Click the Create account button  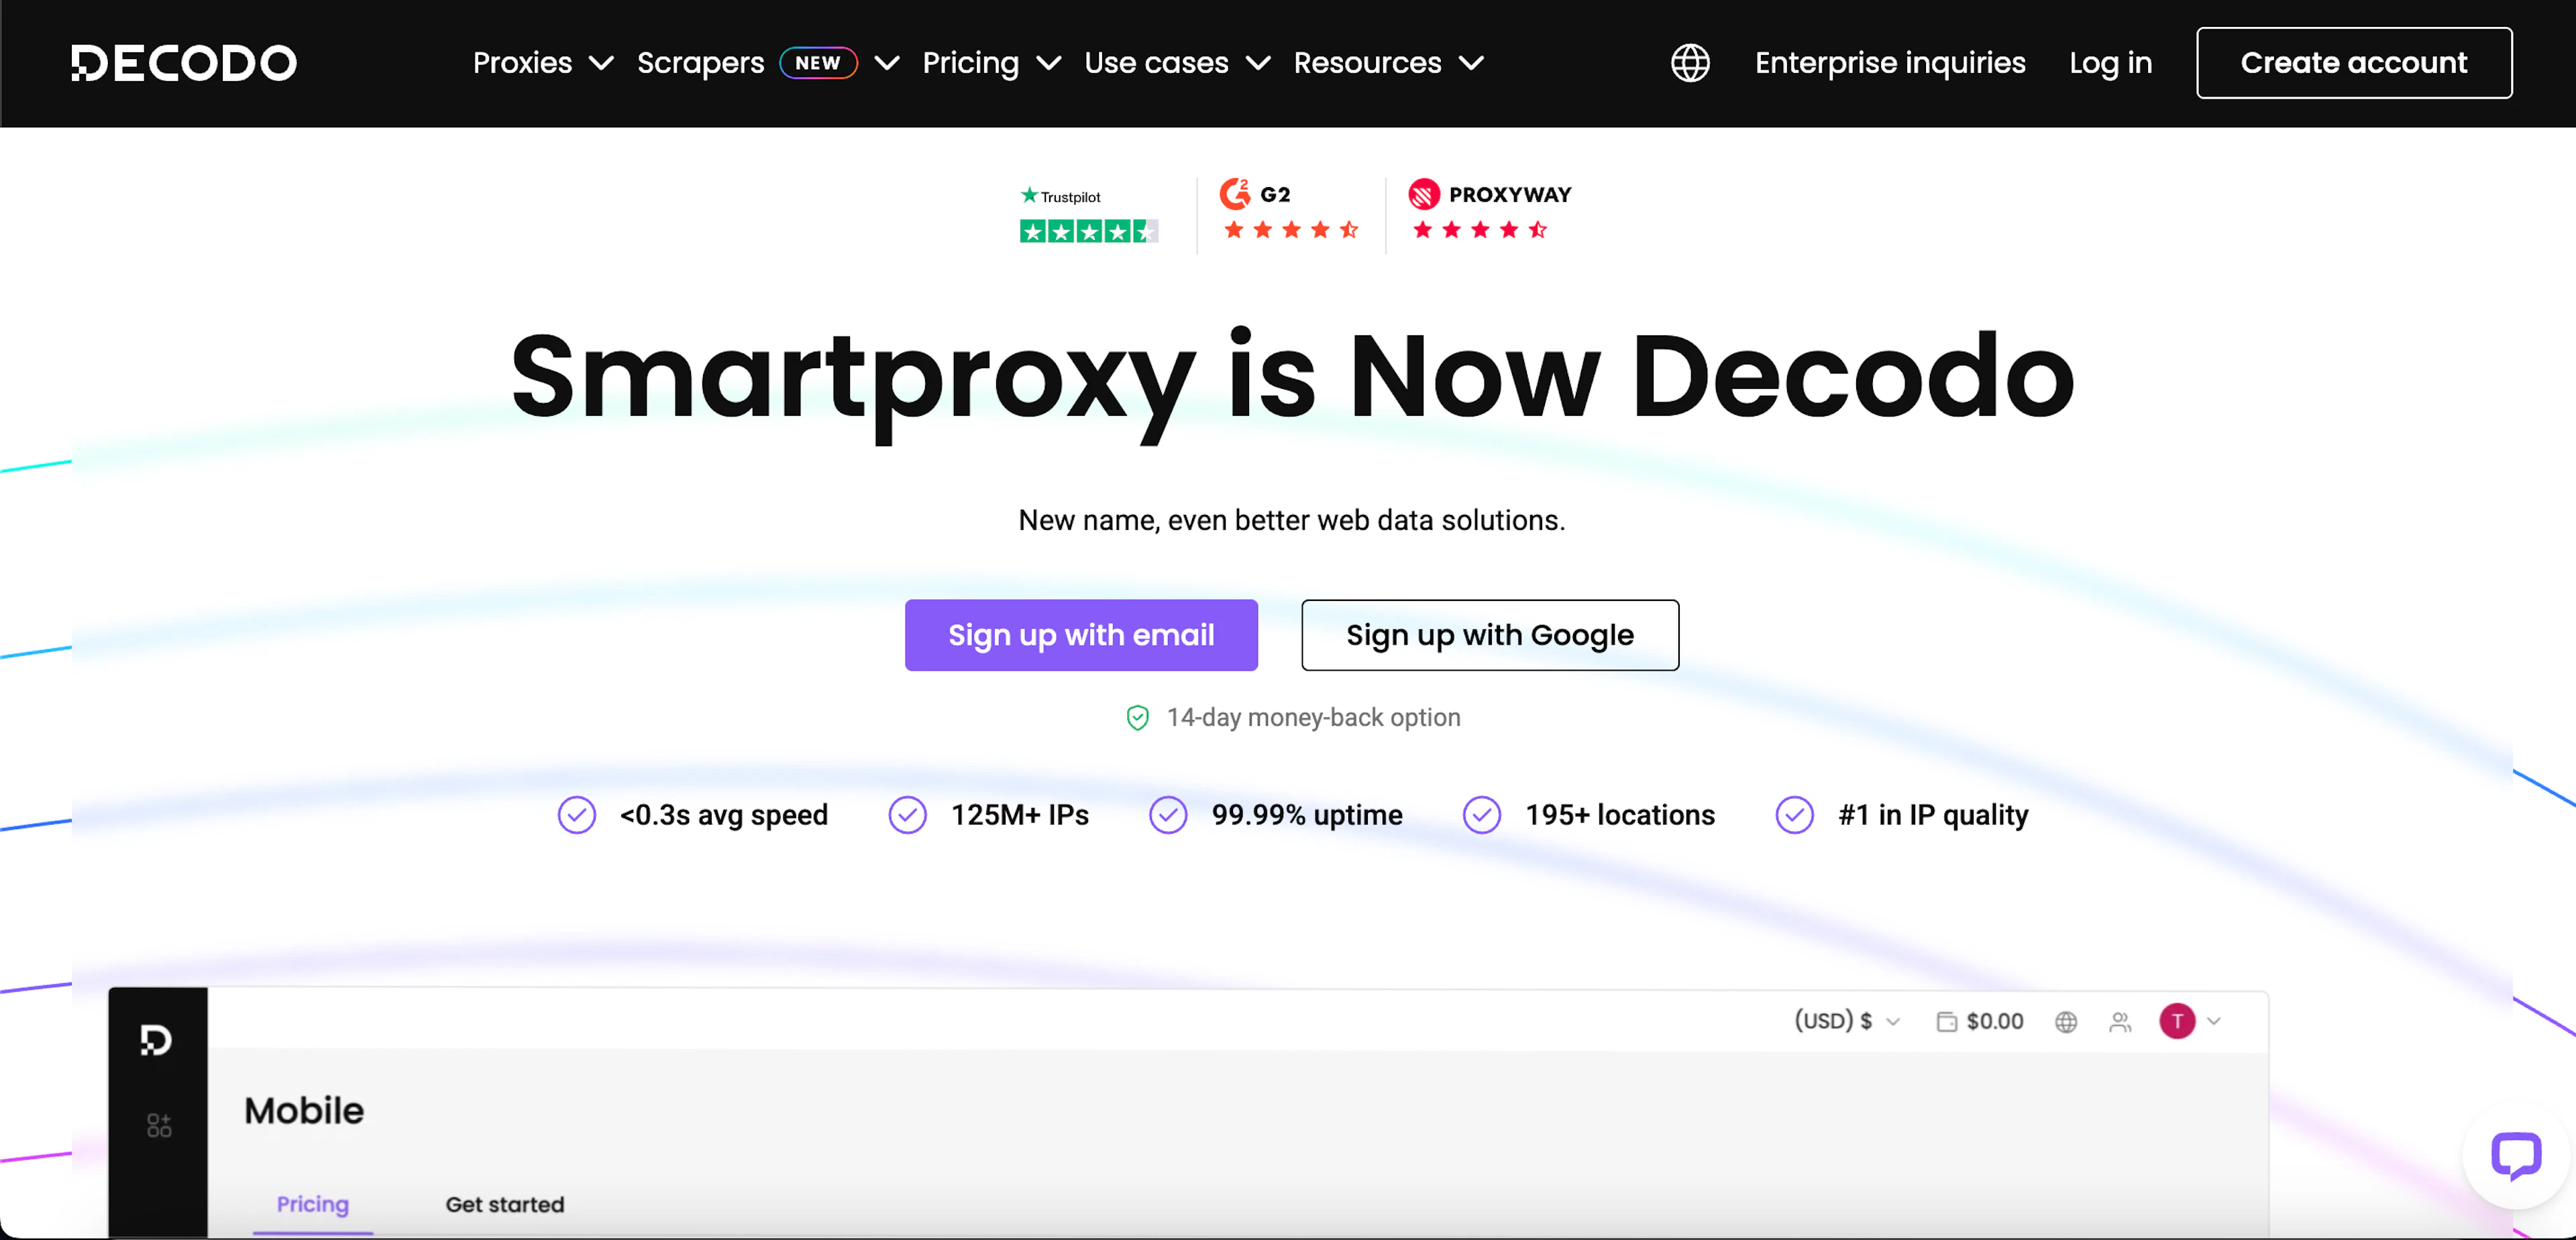pos(2354,63)
